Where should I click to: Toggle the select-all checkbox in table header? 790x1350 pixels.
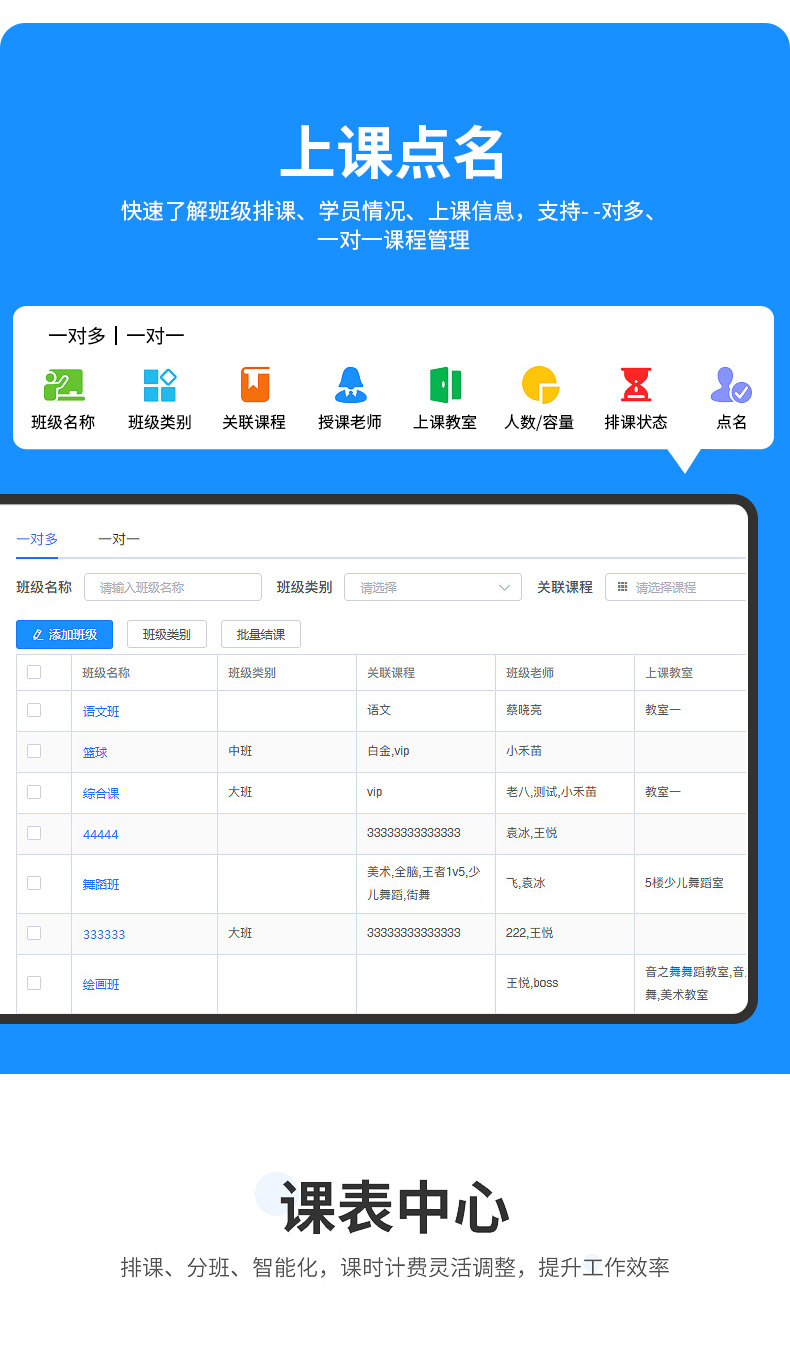(34, 672)
